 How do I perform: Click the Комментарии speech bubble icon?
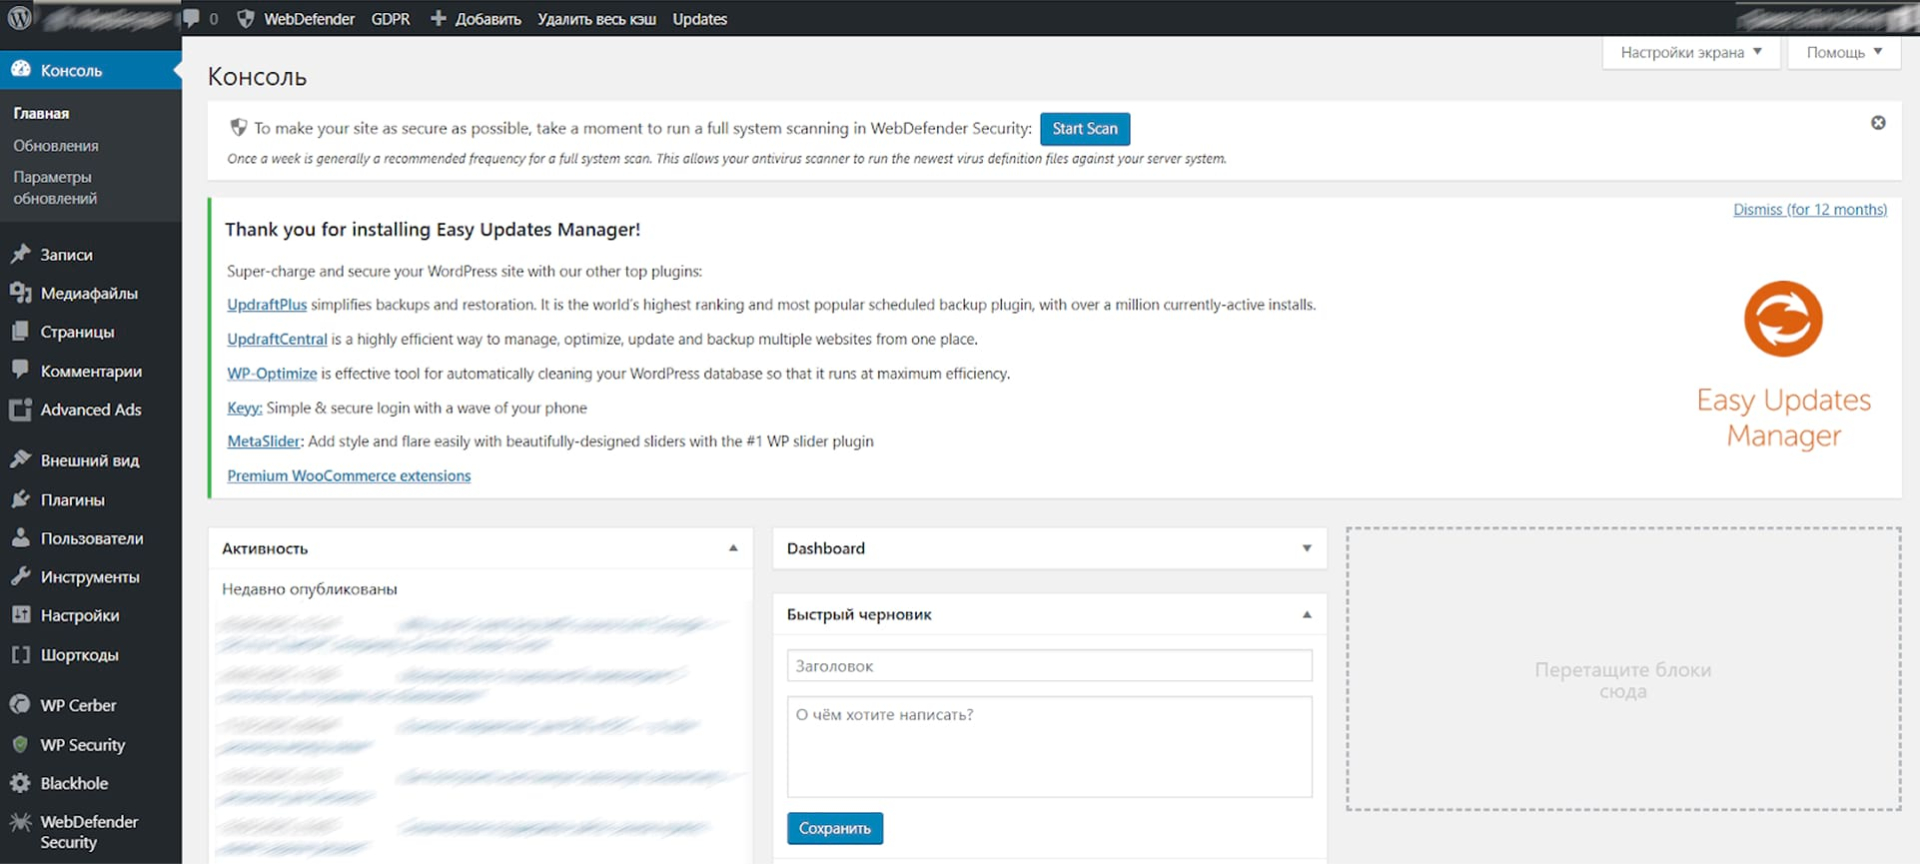[20, 370]
